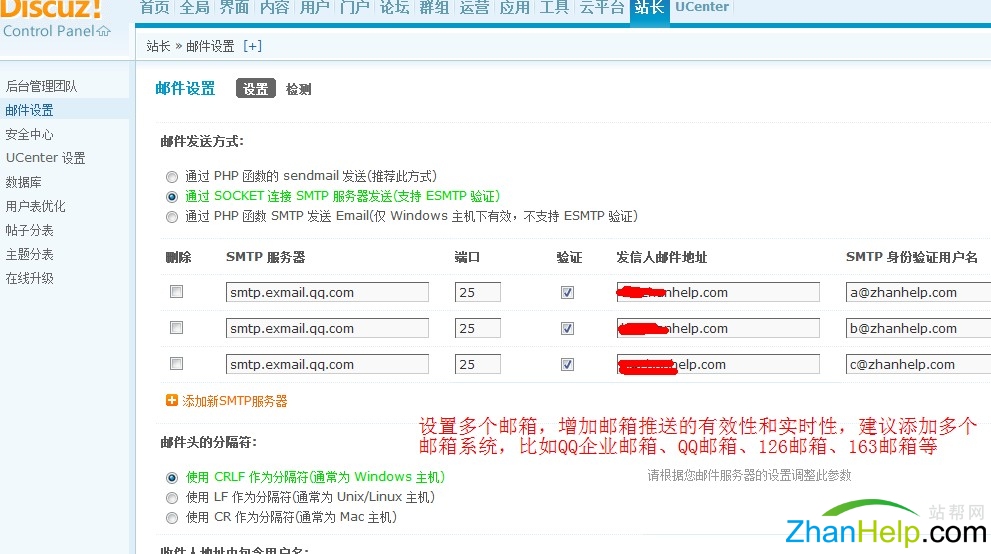Toggle 验证 checkbox in c@zhanhelp.com row
The height and width of the screenshot is (554, 991).
pyautogui.click(x=568, y=364)
